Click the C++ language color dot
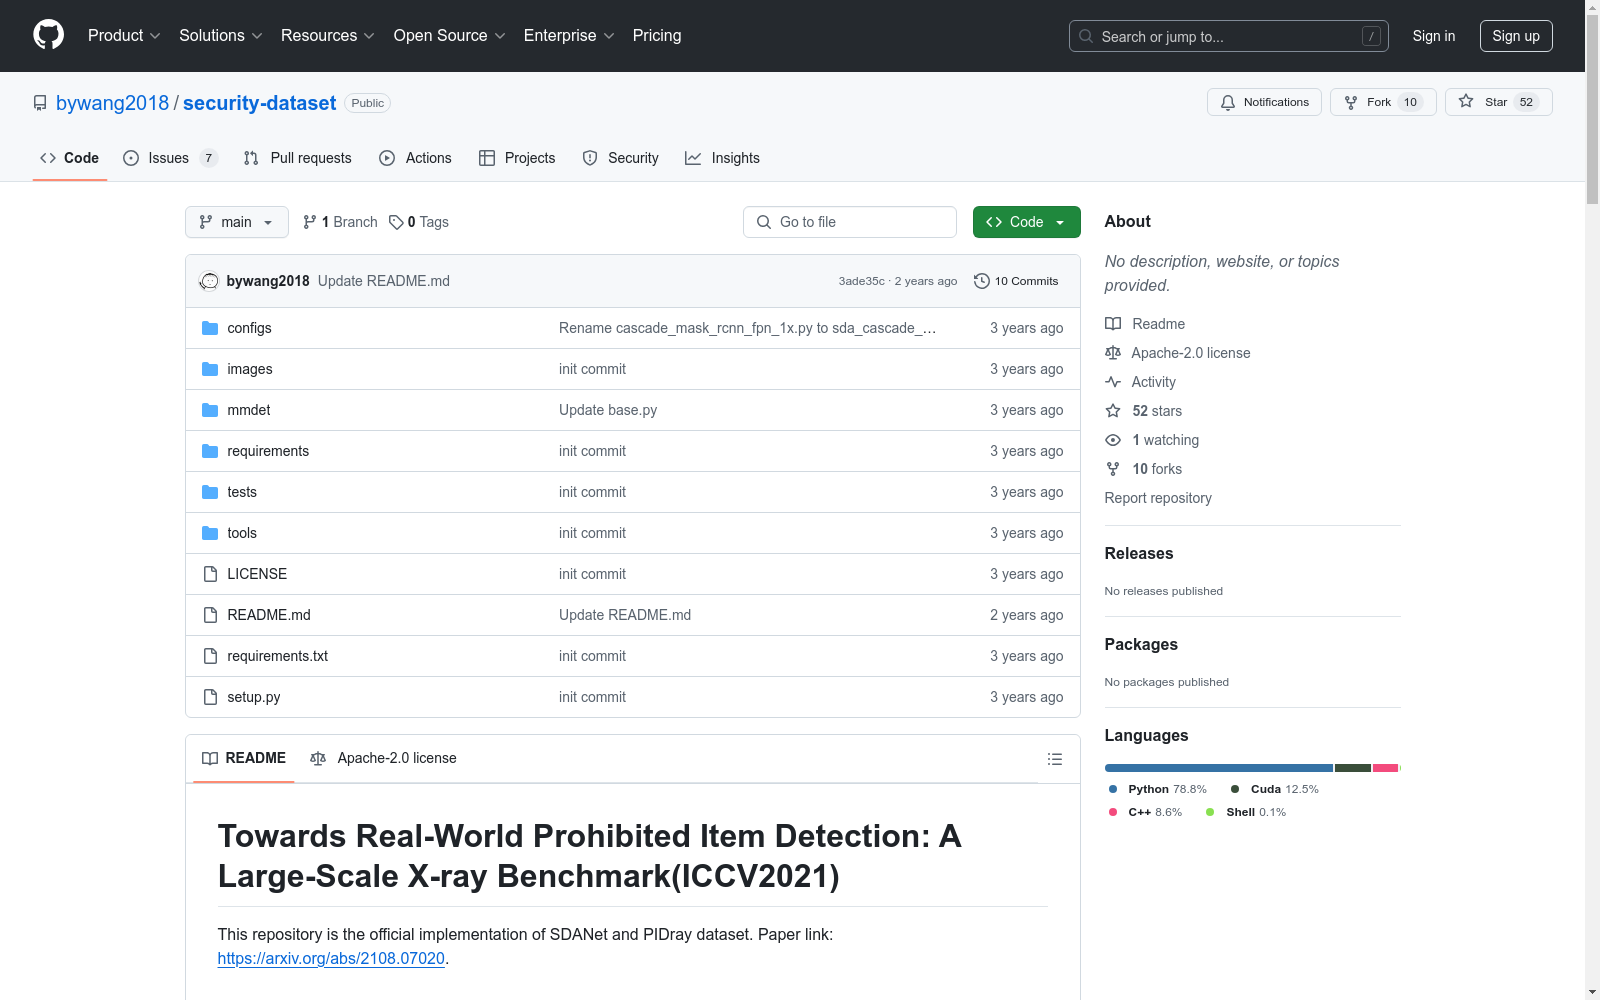This screenshot has height=1000, width=1600. (1113, 812)
